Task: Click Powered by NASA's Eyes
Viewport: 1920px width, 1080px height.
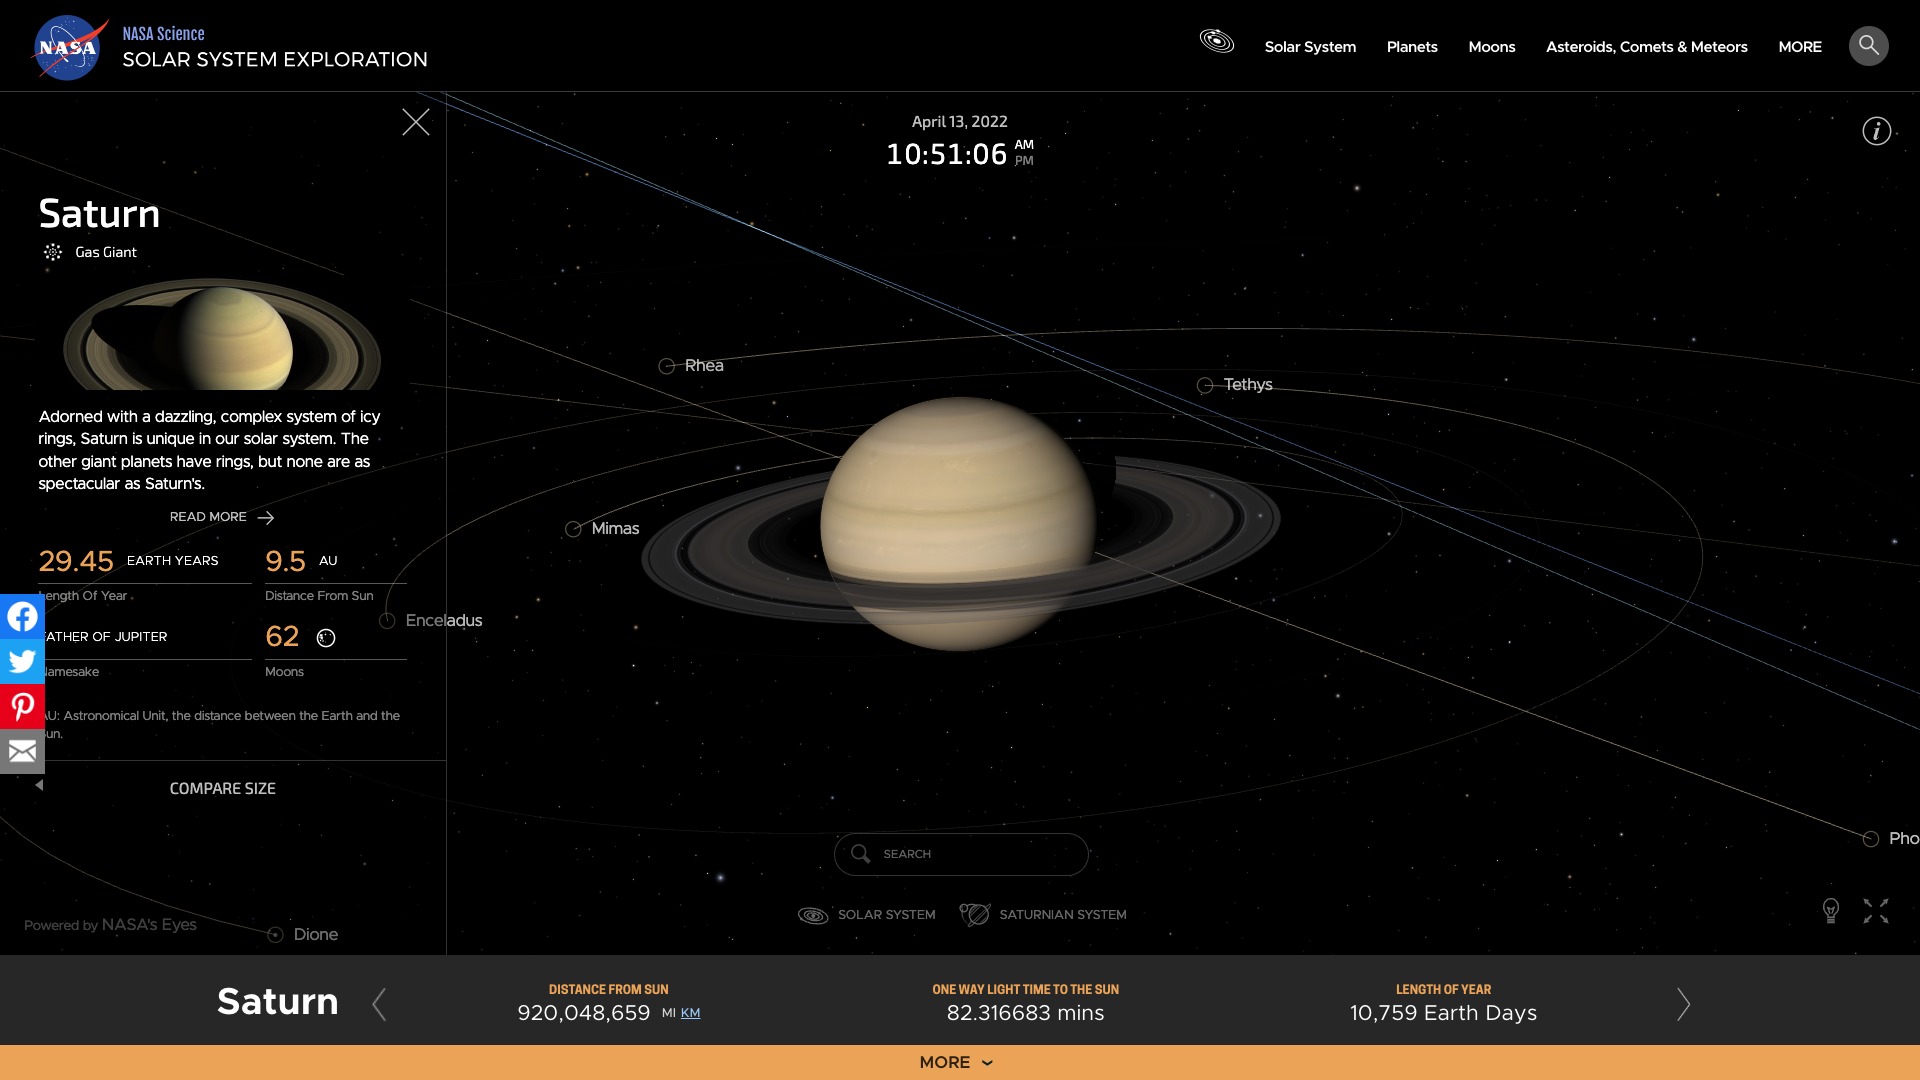Action: [110, 925]
